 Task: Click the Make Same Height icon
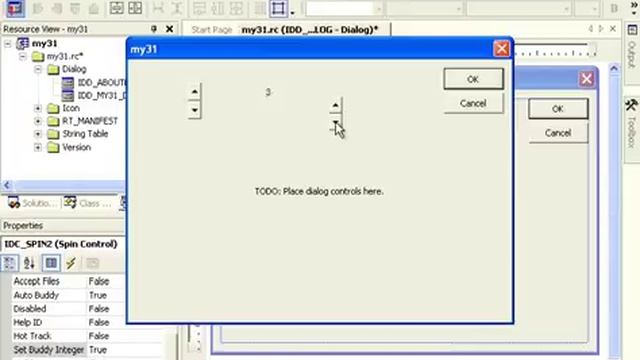coord(218,8)
